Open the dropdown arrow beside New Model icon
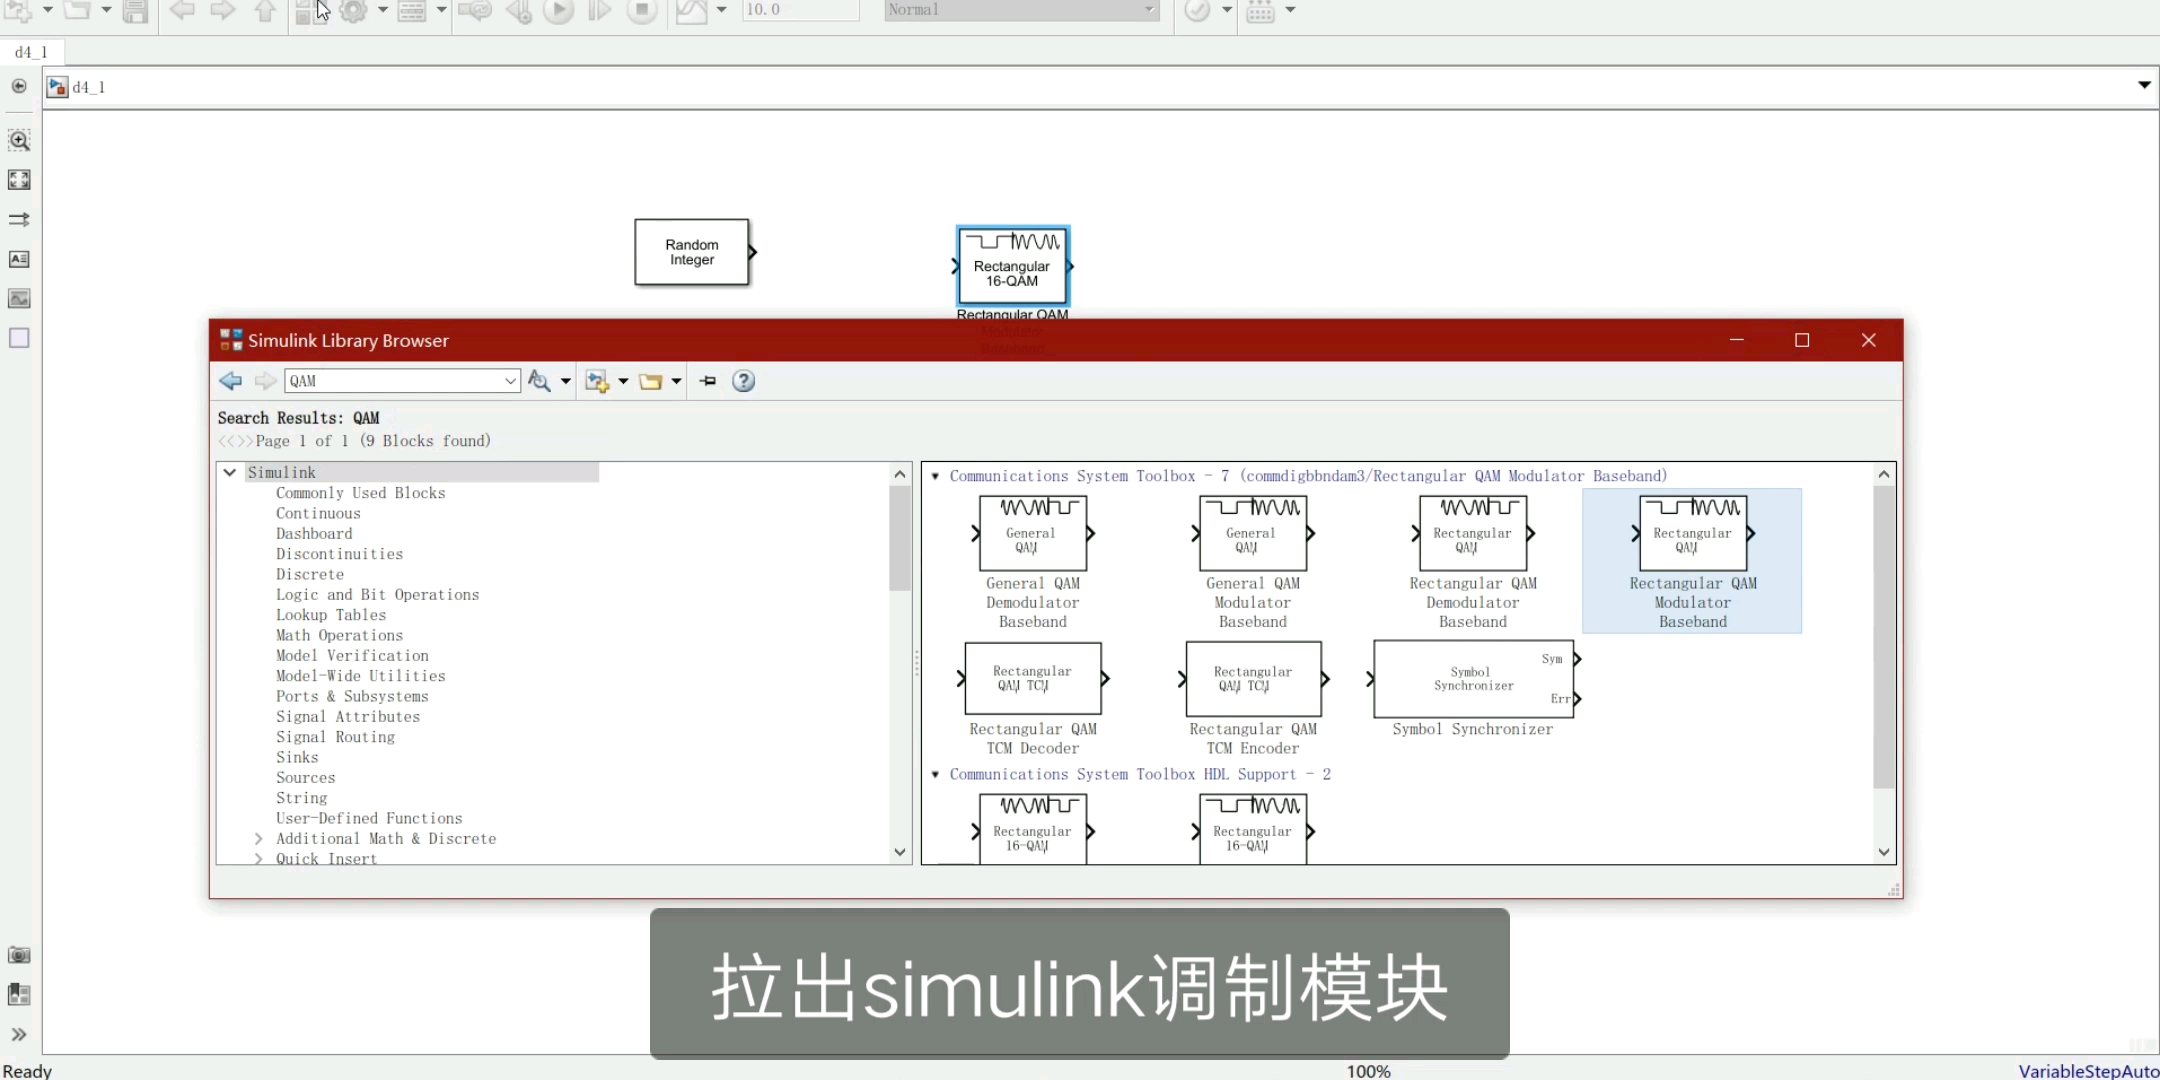The width and height of the screenshot is (2160, 1080). [x=623, y=381]
